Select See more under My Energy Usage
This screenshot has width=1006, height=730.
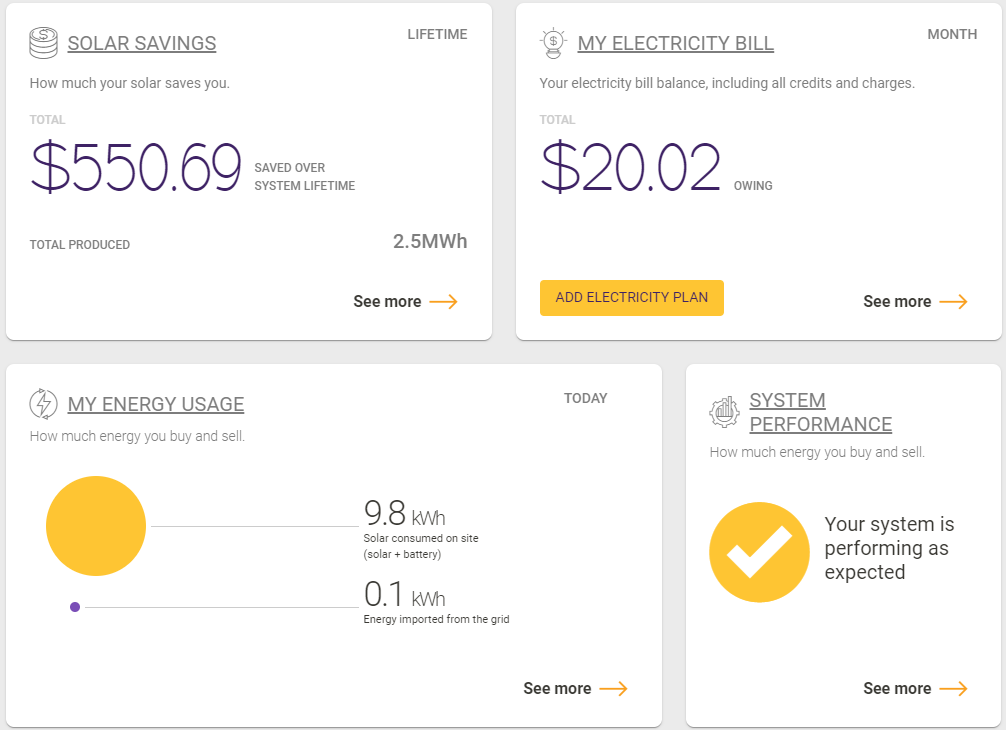tap(558, 688)
